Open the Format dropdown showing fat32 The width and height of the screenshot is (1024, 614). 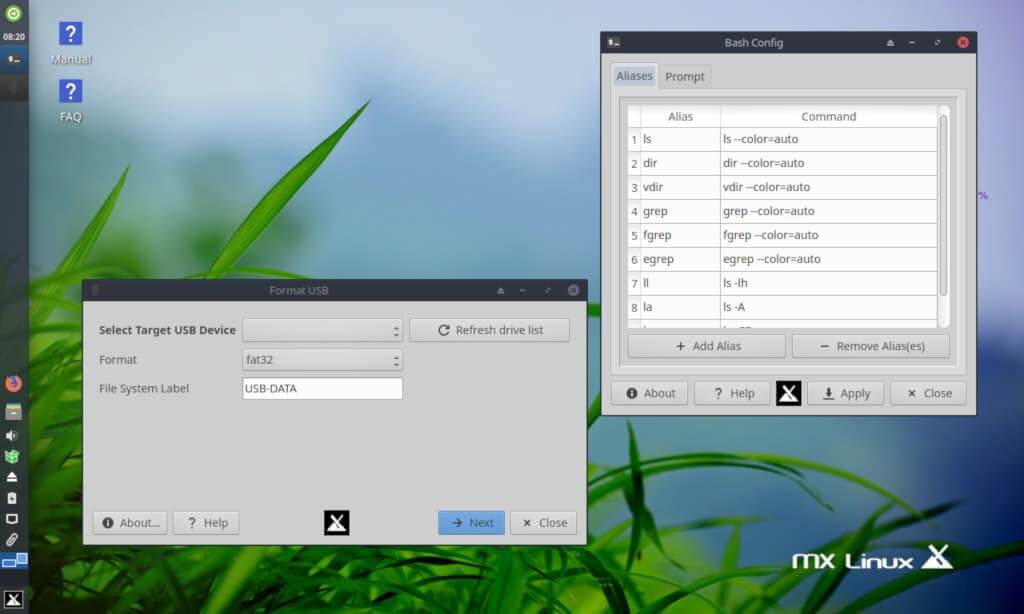click(322, 359)
